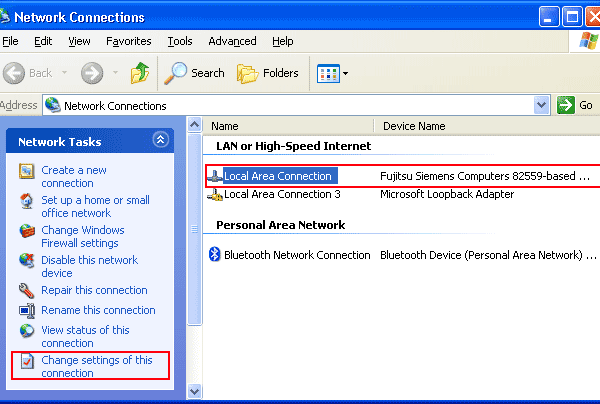
Task: Click the Up folder toolbar icon
Action: click(140, 73)
